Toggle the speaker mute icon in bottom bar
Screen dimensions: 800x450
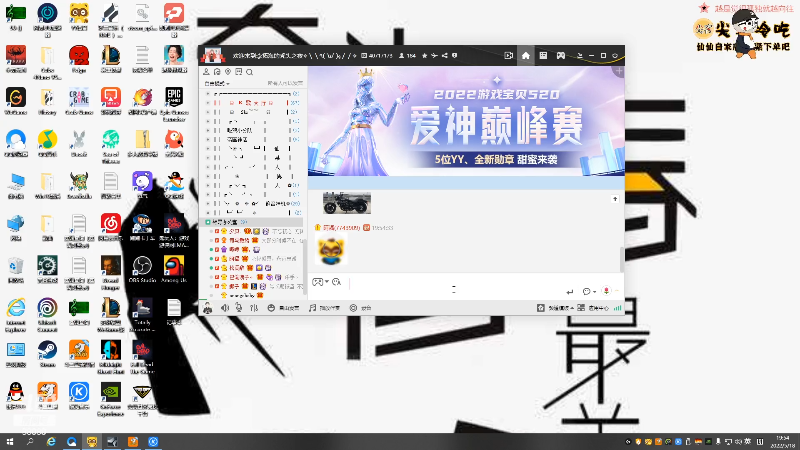coord(224,308)
